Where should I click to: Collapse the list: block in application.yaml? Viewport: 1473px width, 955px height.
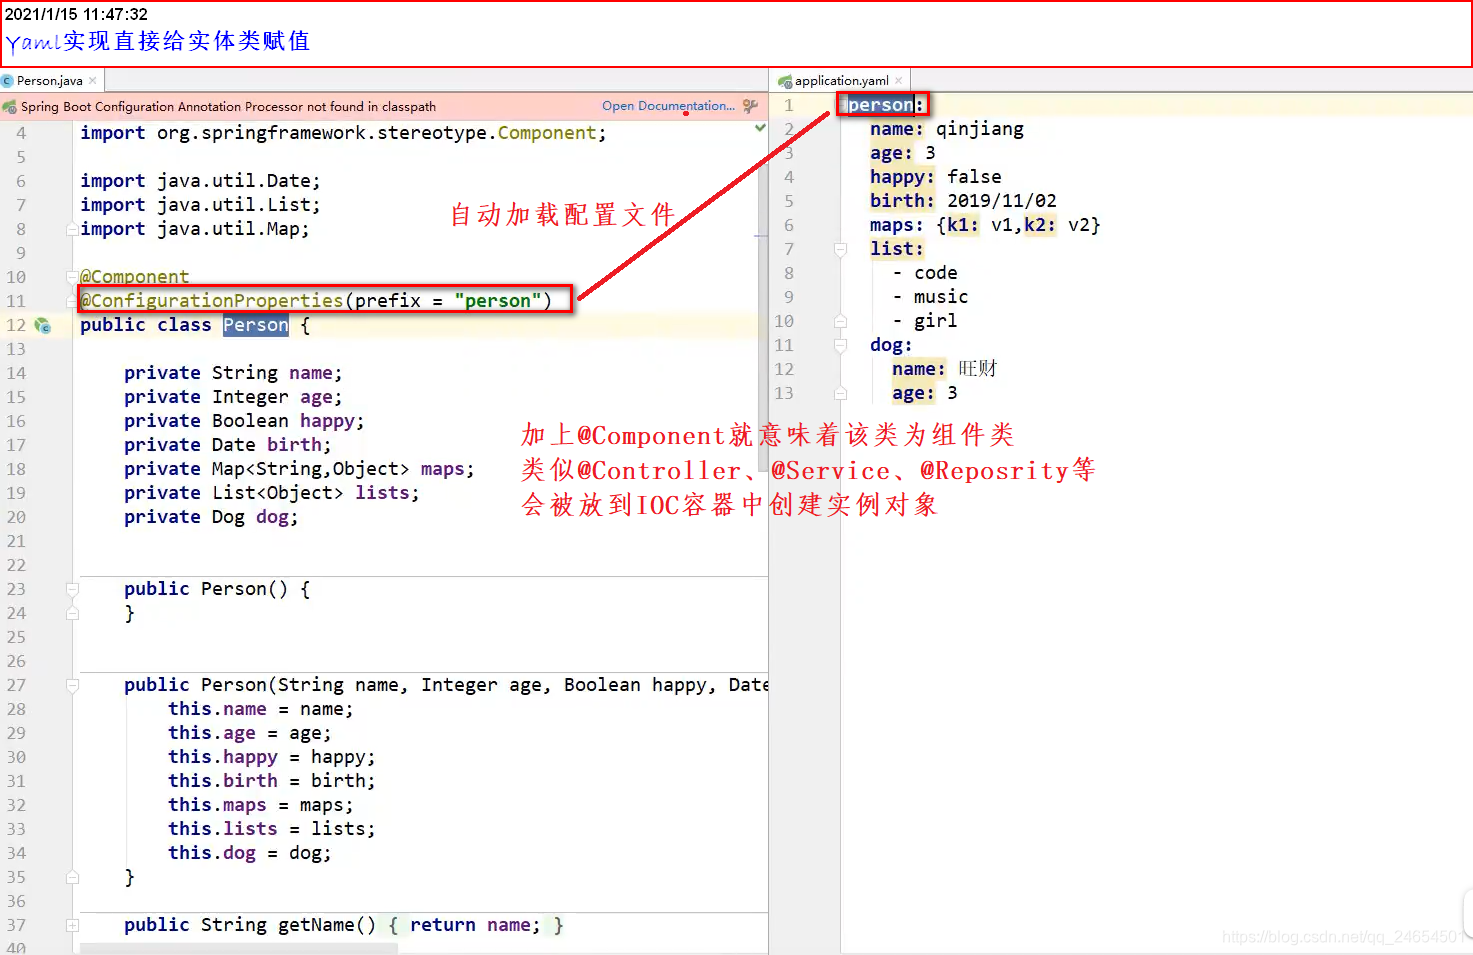point(840,249)
